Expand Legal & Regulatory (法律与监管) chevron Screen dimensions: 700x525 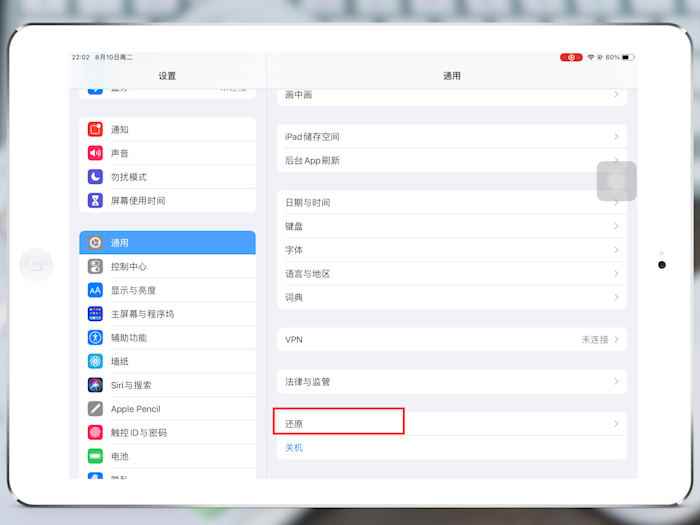[x=616, y=381]
